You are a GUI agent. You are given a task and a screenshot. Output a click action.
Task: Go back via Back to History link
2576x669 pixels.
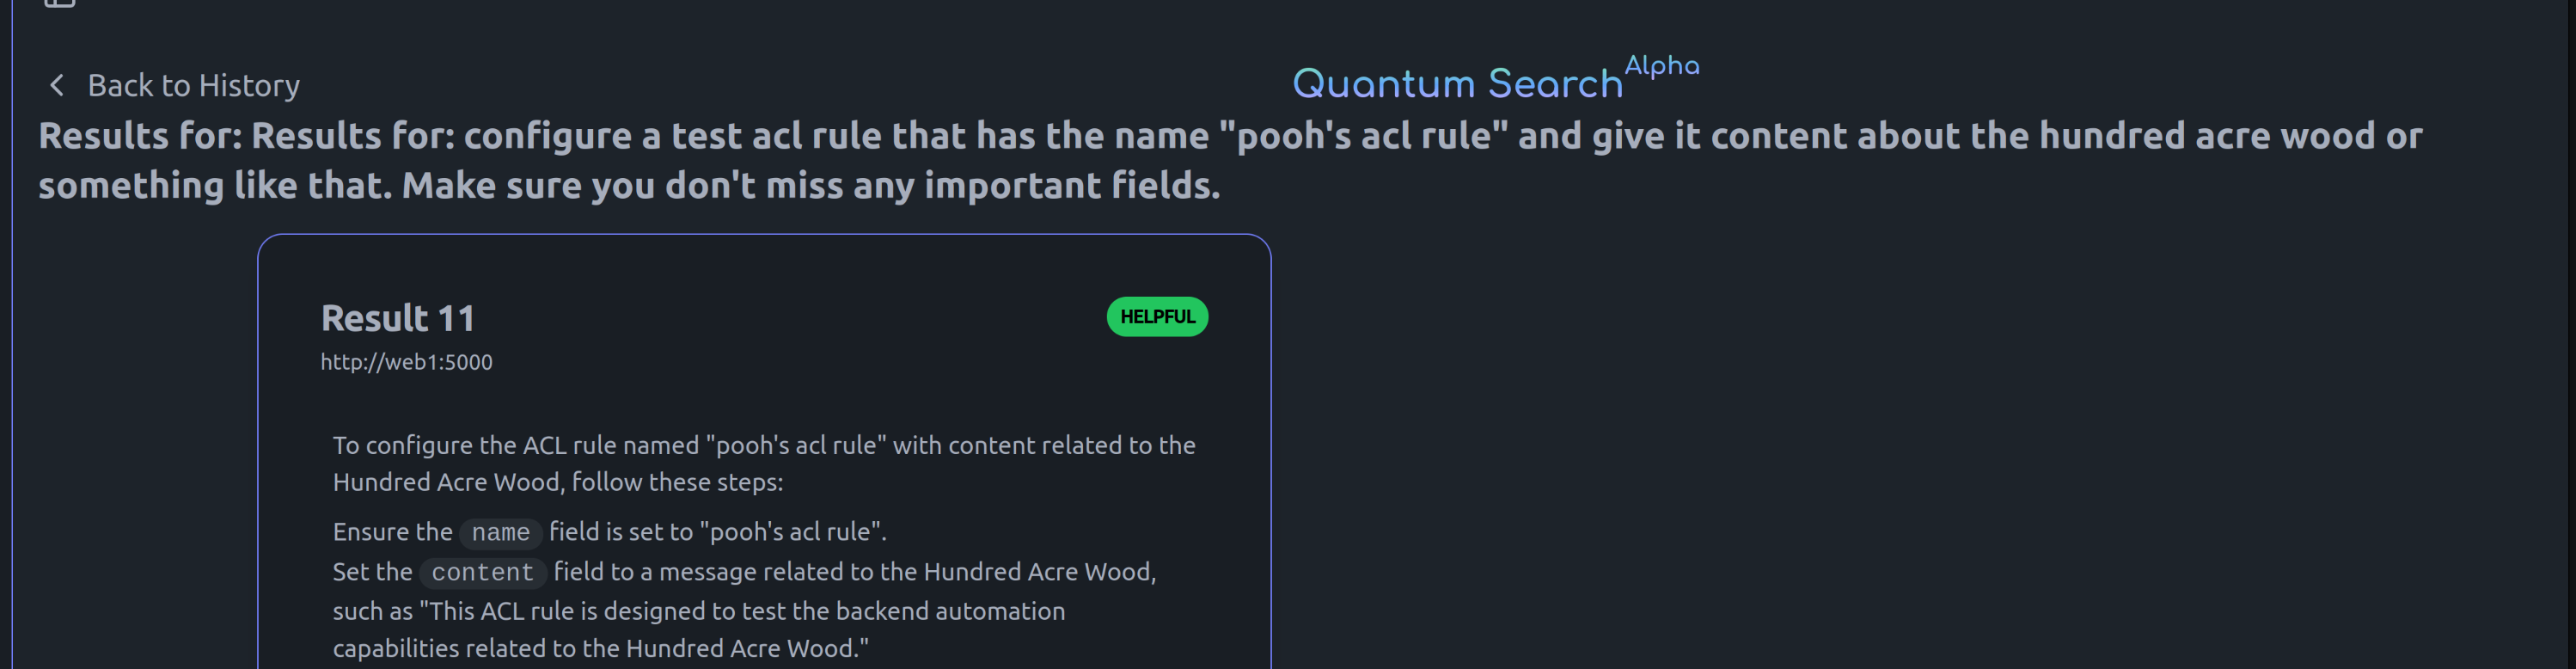pos(174,86)
